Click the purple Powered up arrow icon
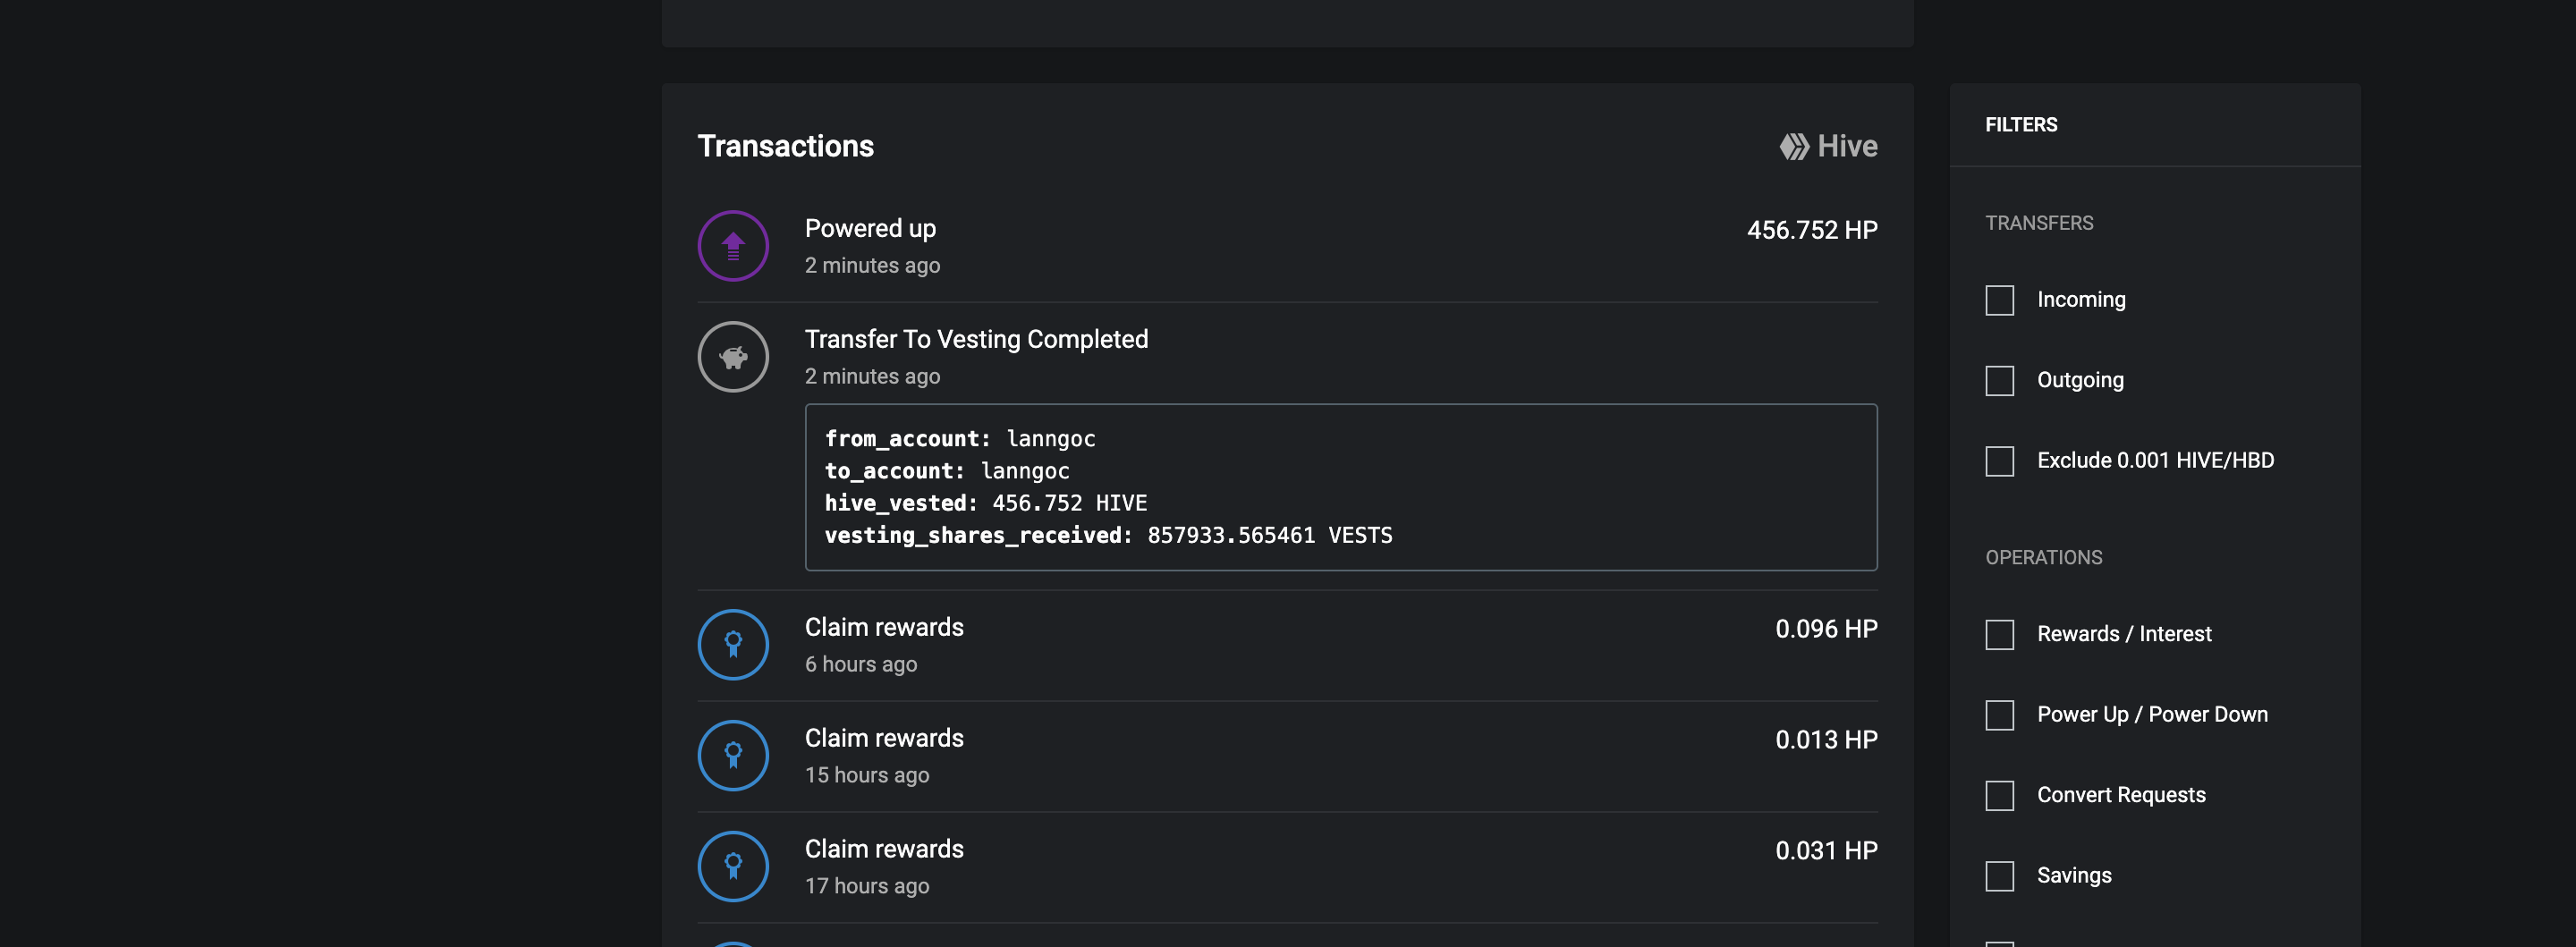 tap(733, 246)
